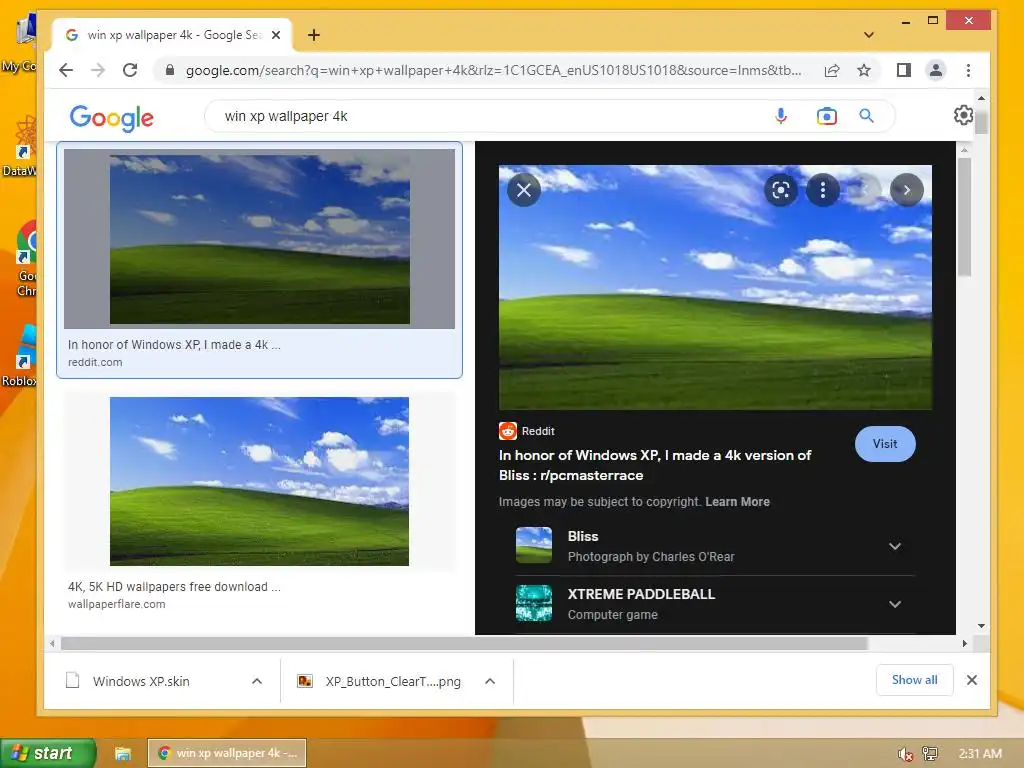1024x768 pixels.
Task: Click the address bar URL
Action: (x=493, y=70)
